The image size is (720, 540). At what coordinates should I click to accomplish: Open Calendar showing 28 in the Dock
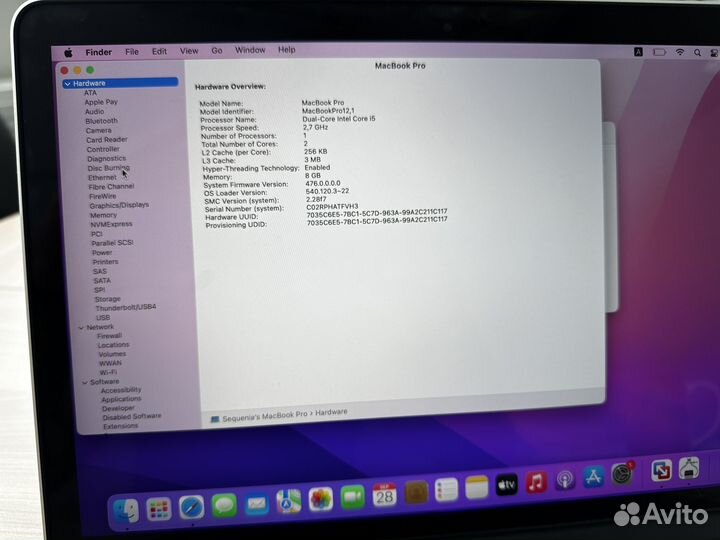coord(384,495)
